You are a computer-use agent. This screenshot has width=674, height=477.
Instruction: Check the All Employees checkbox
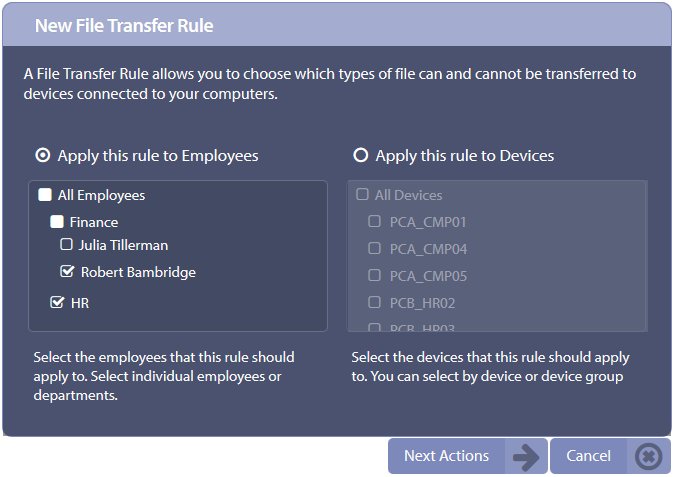[x=45, y=195]
